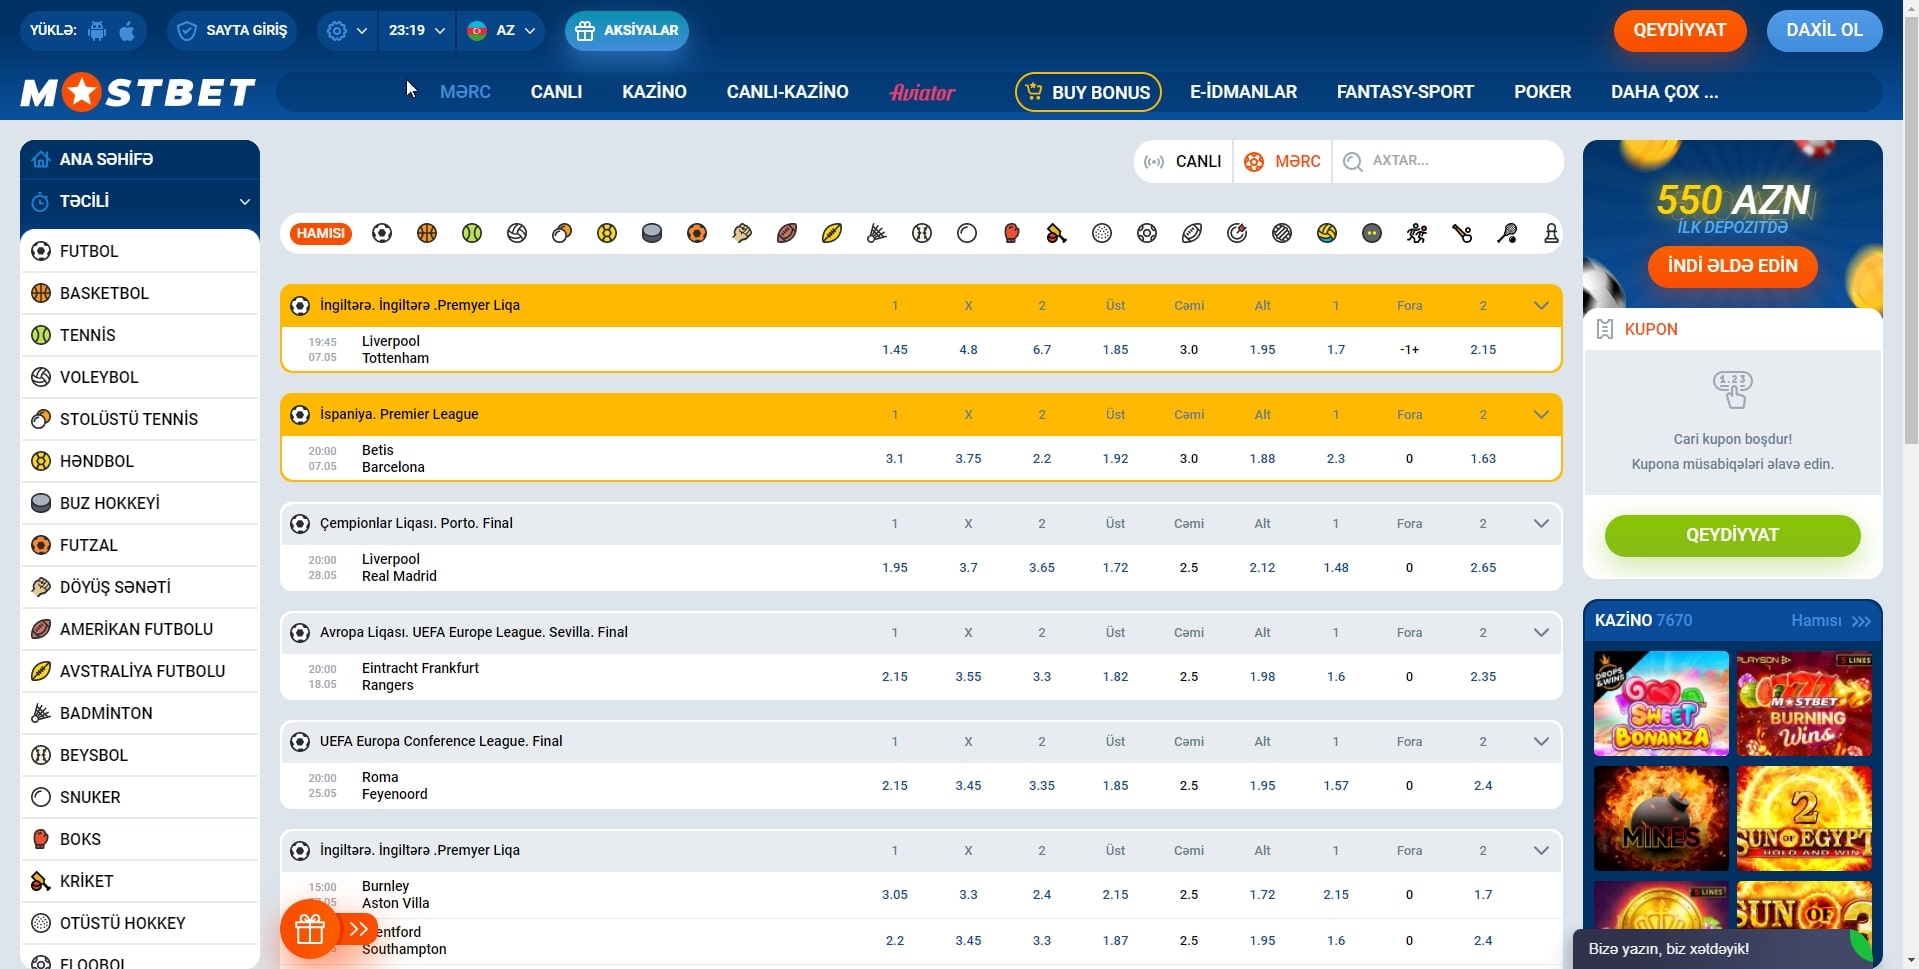Viewport: 1919px width, 969px height.
Task: Open the Burning Wins game thumbnail
Action: (1804, 704)
